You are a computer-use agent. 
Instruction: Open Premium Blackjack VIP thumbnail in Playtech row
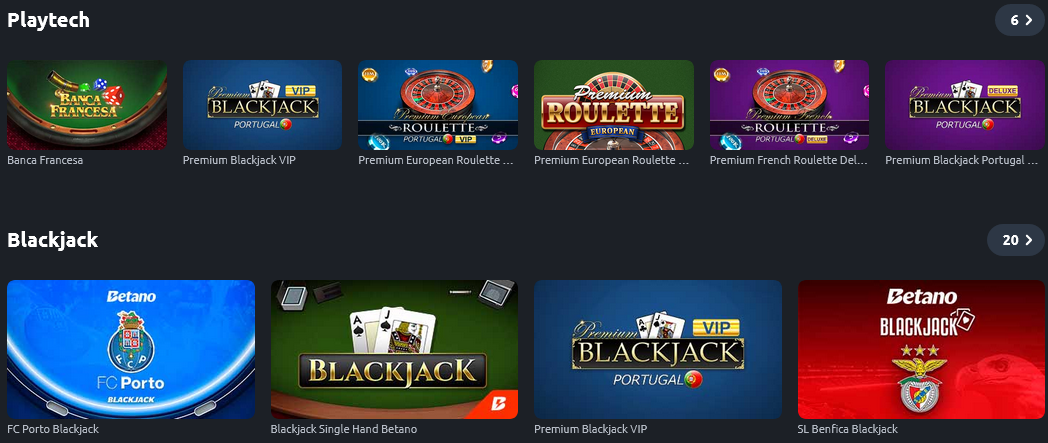(x=263, y=105)
